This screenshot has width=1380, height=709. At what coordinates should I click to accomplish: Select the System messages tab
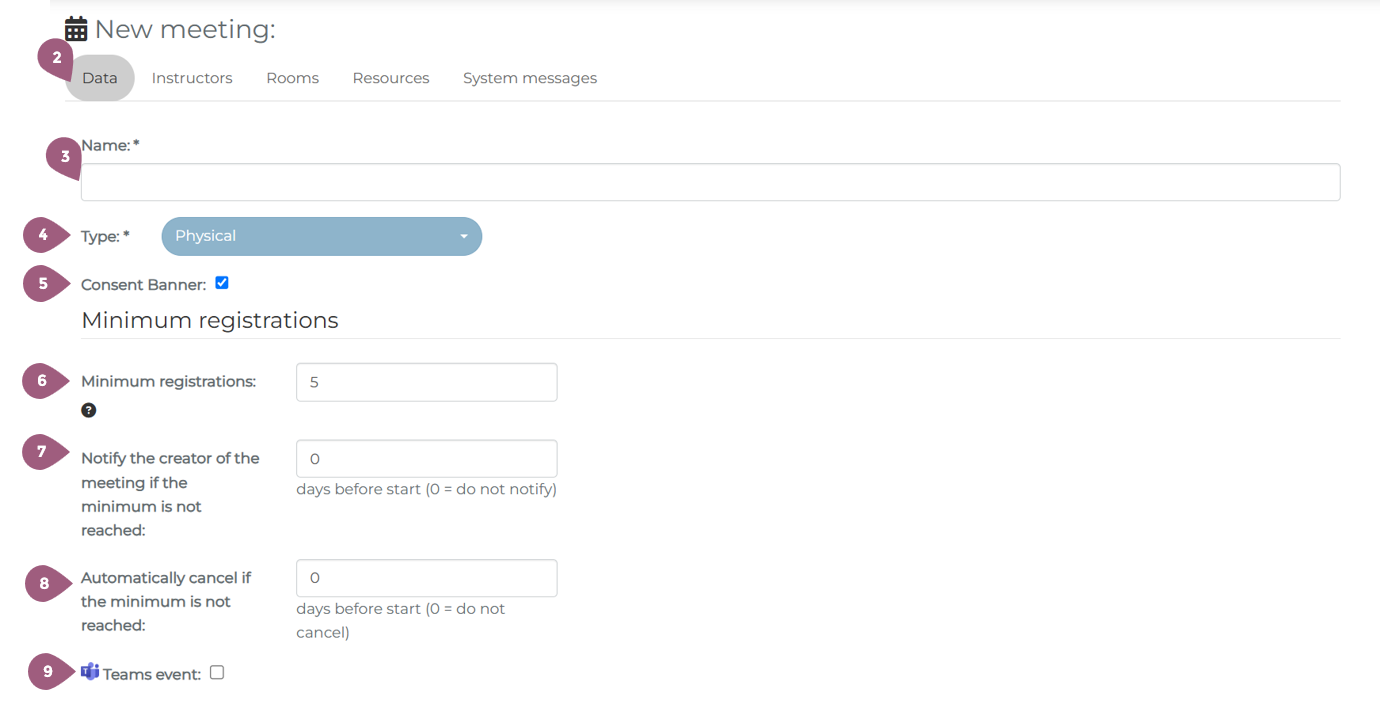click(530, 78)
